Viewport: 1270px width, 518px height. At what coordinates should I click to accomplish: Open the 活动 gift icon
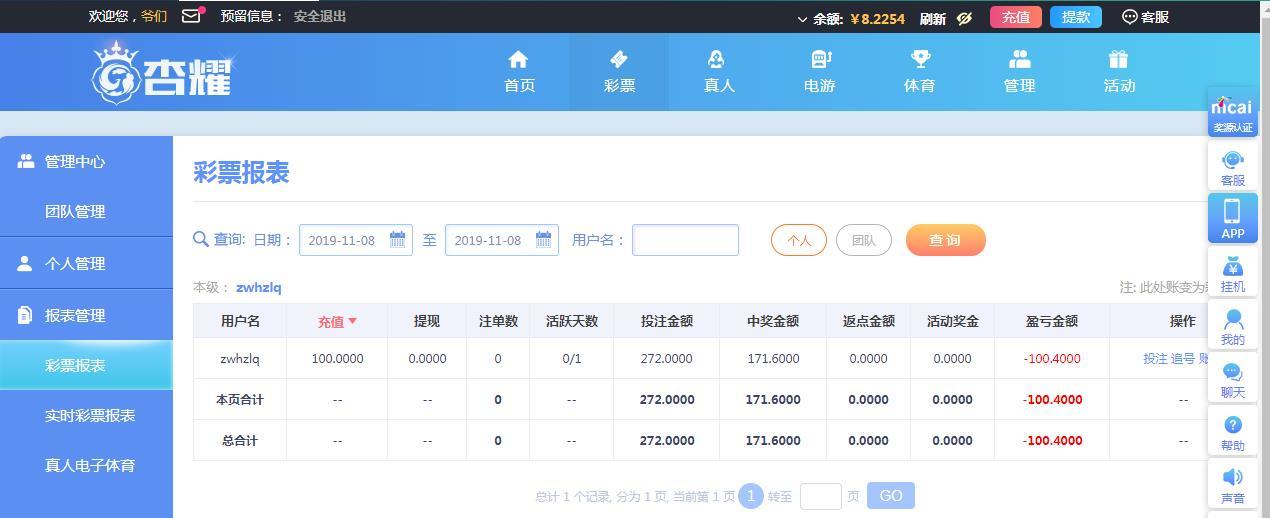click(x=1118, y=59)
